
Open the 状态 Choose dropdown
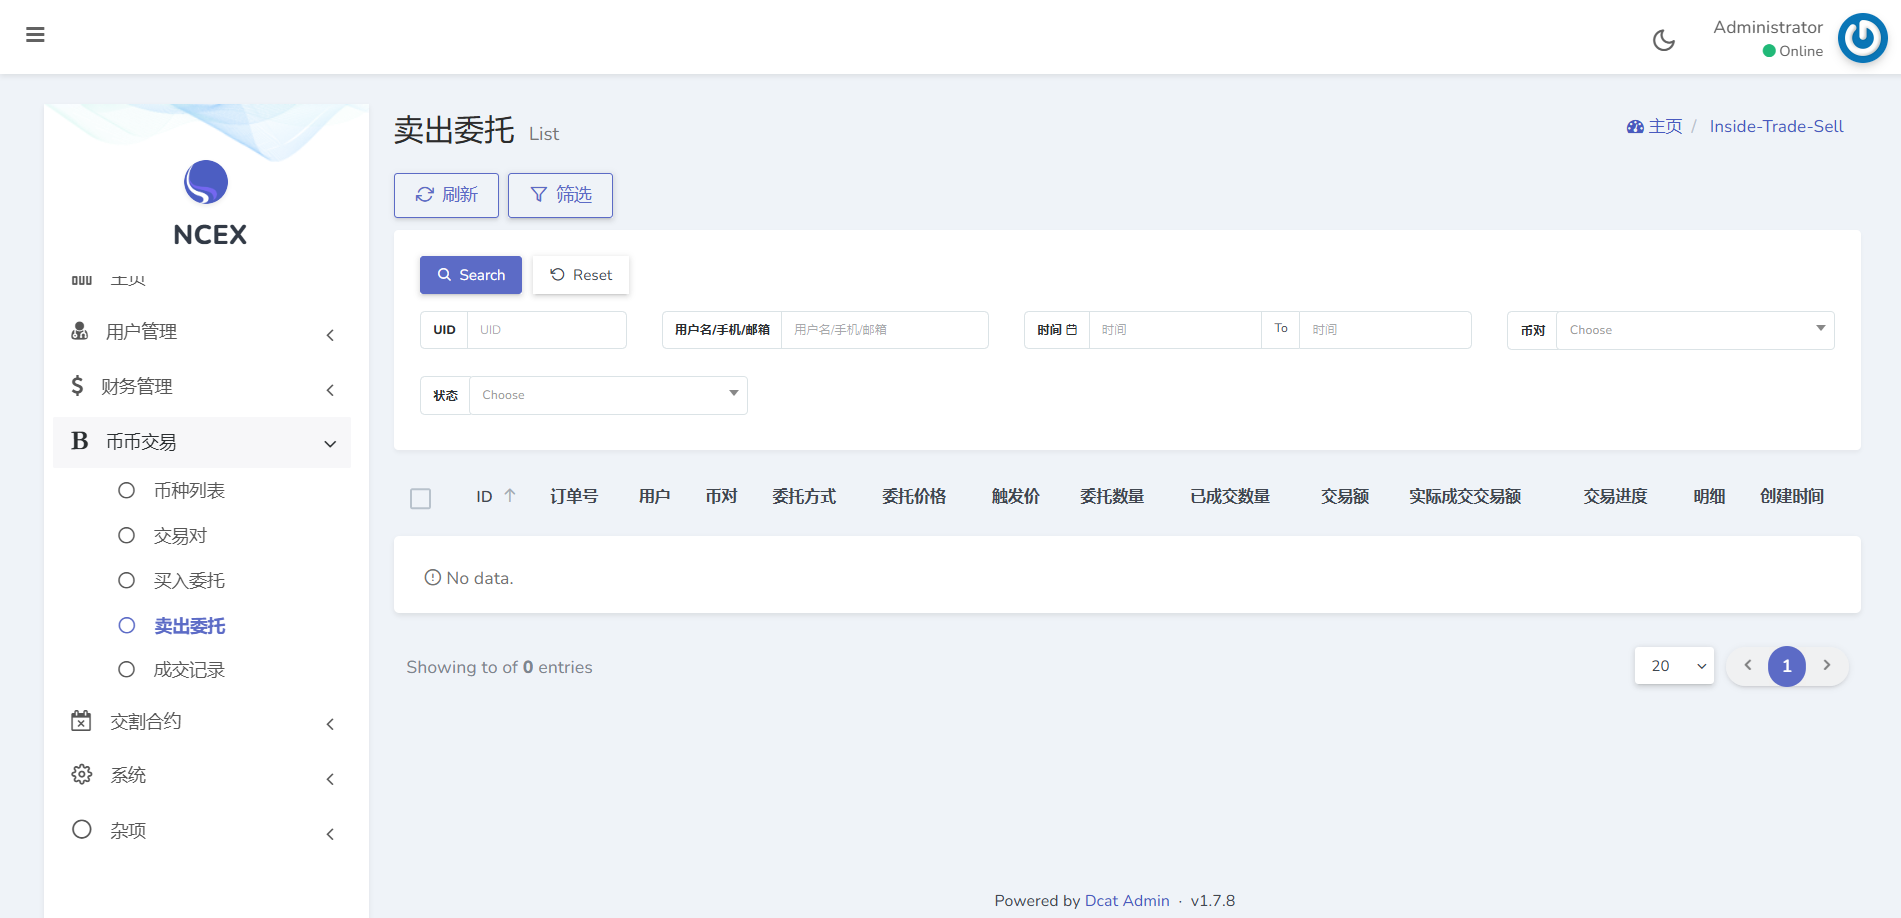607,395
